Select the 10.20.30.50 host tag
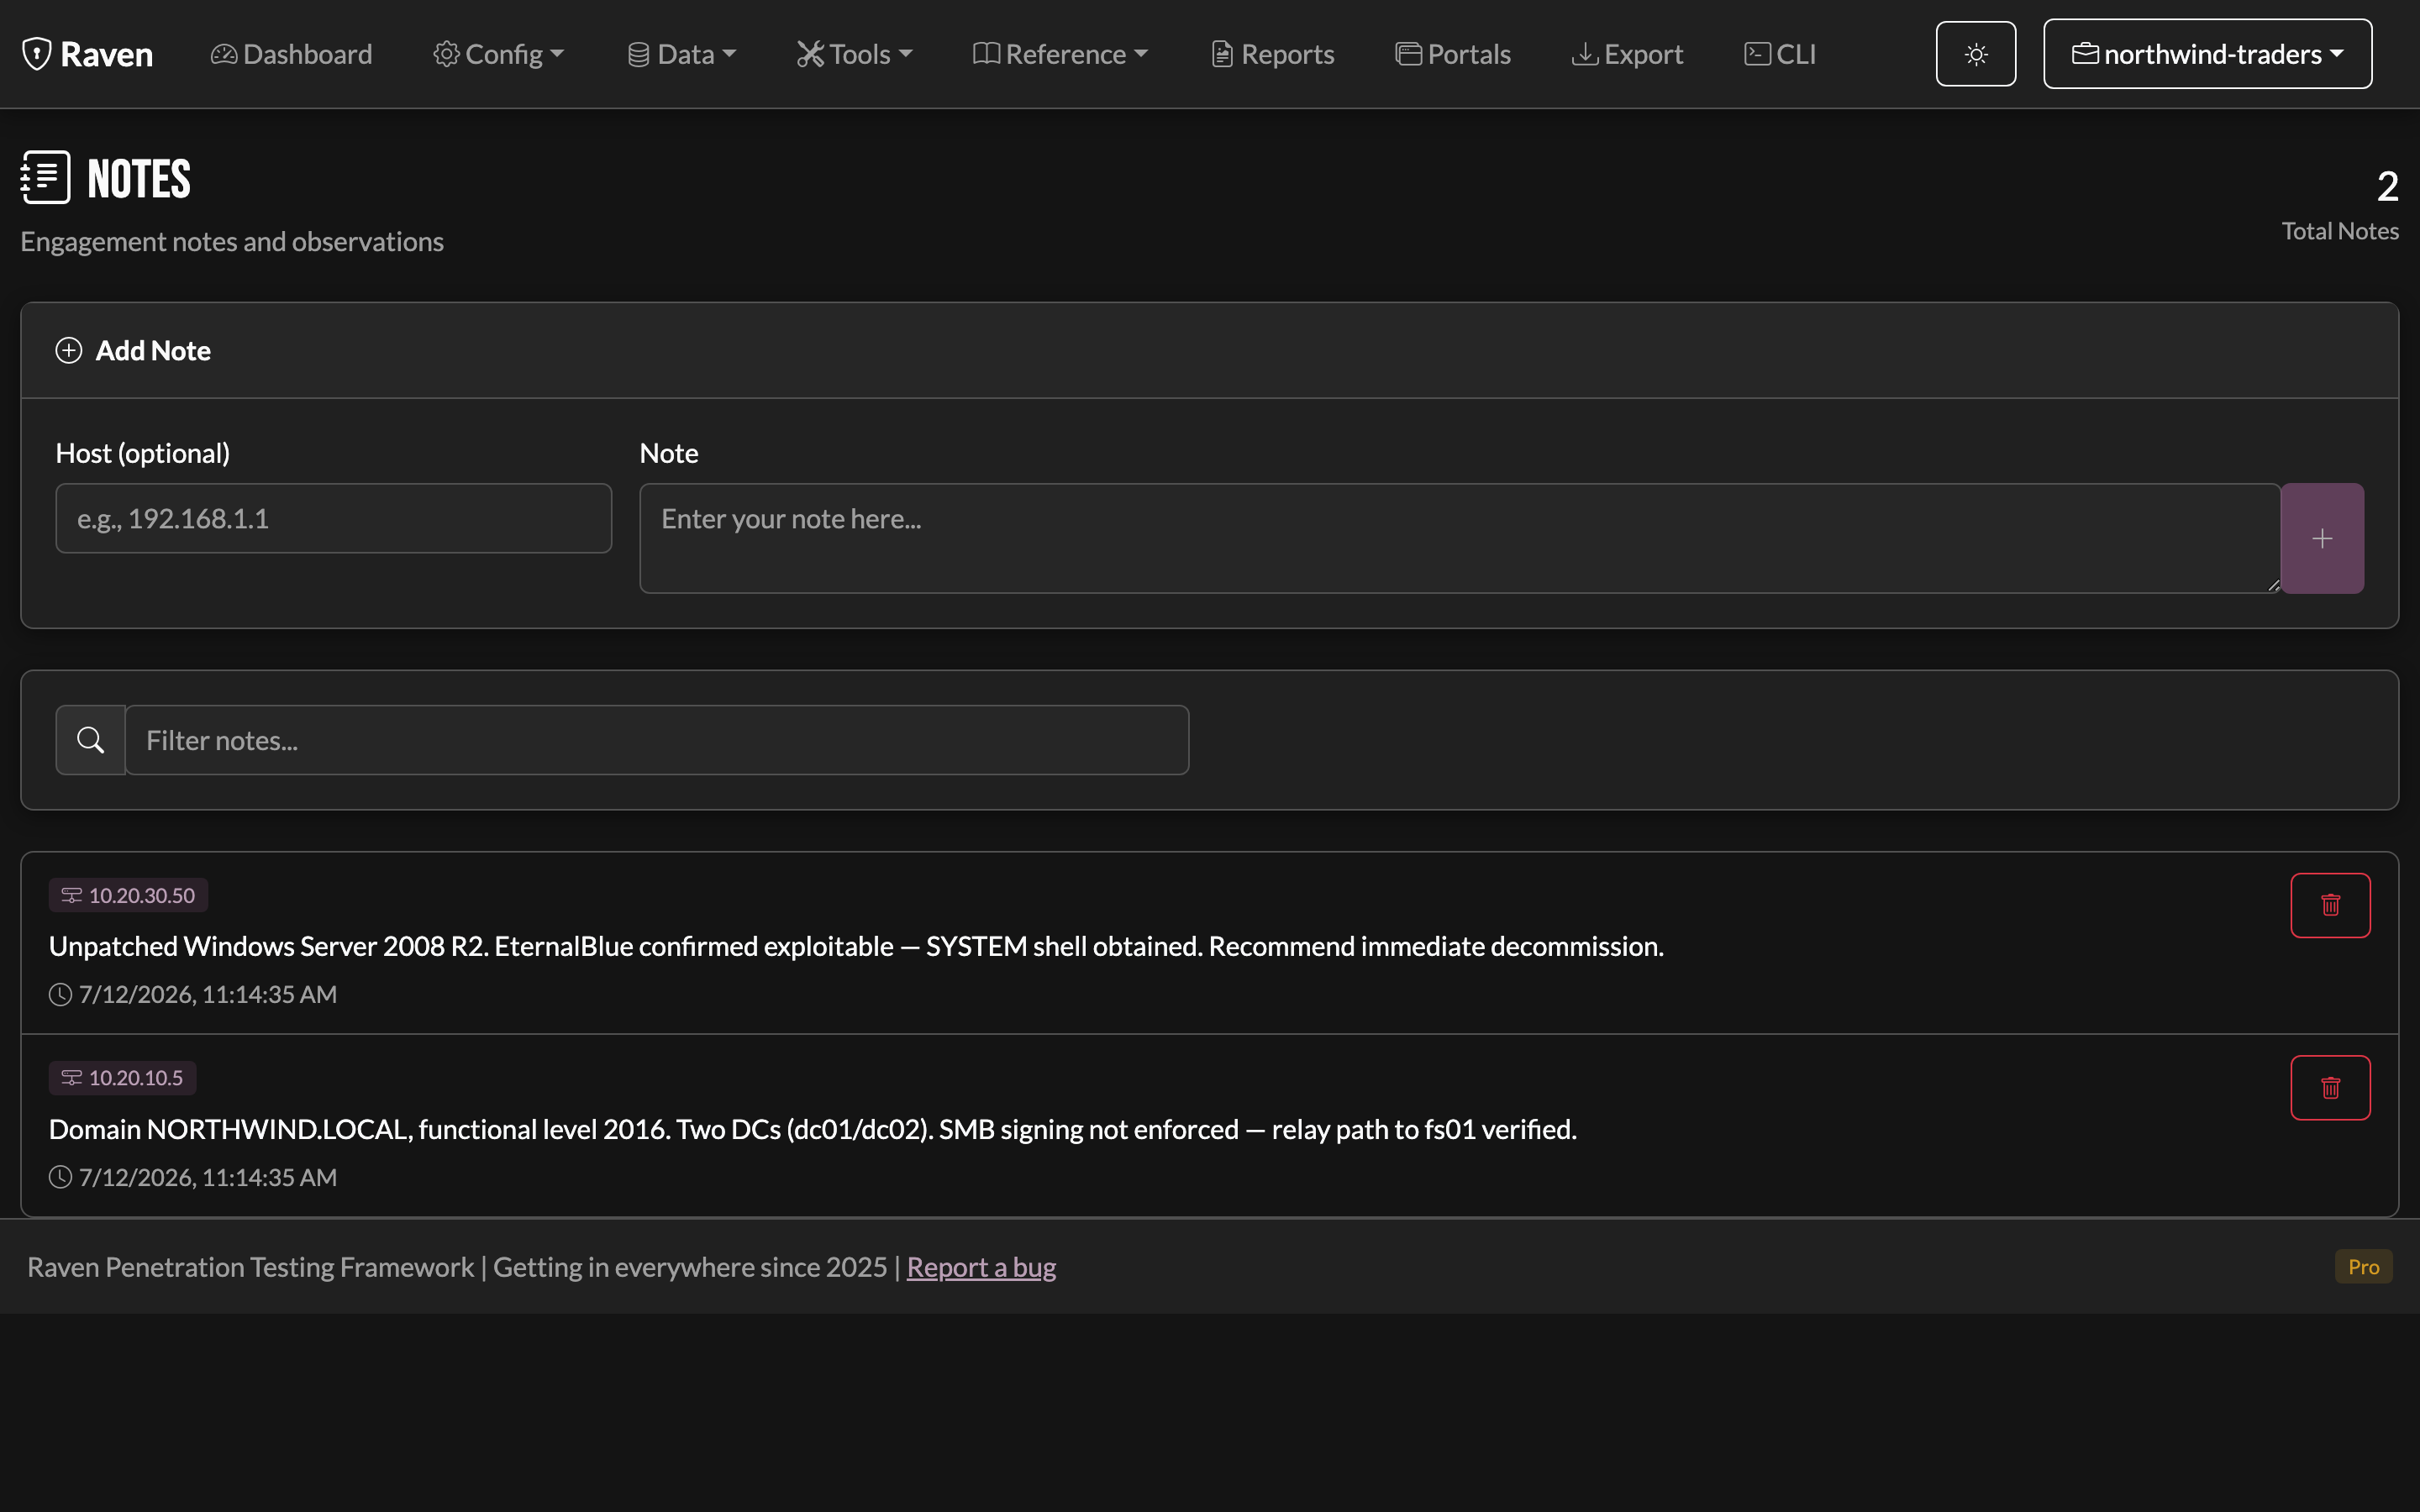The height and width of the screenshot is (1512, 2420). [x=128, y=895]
